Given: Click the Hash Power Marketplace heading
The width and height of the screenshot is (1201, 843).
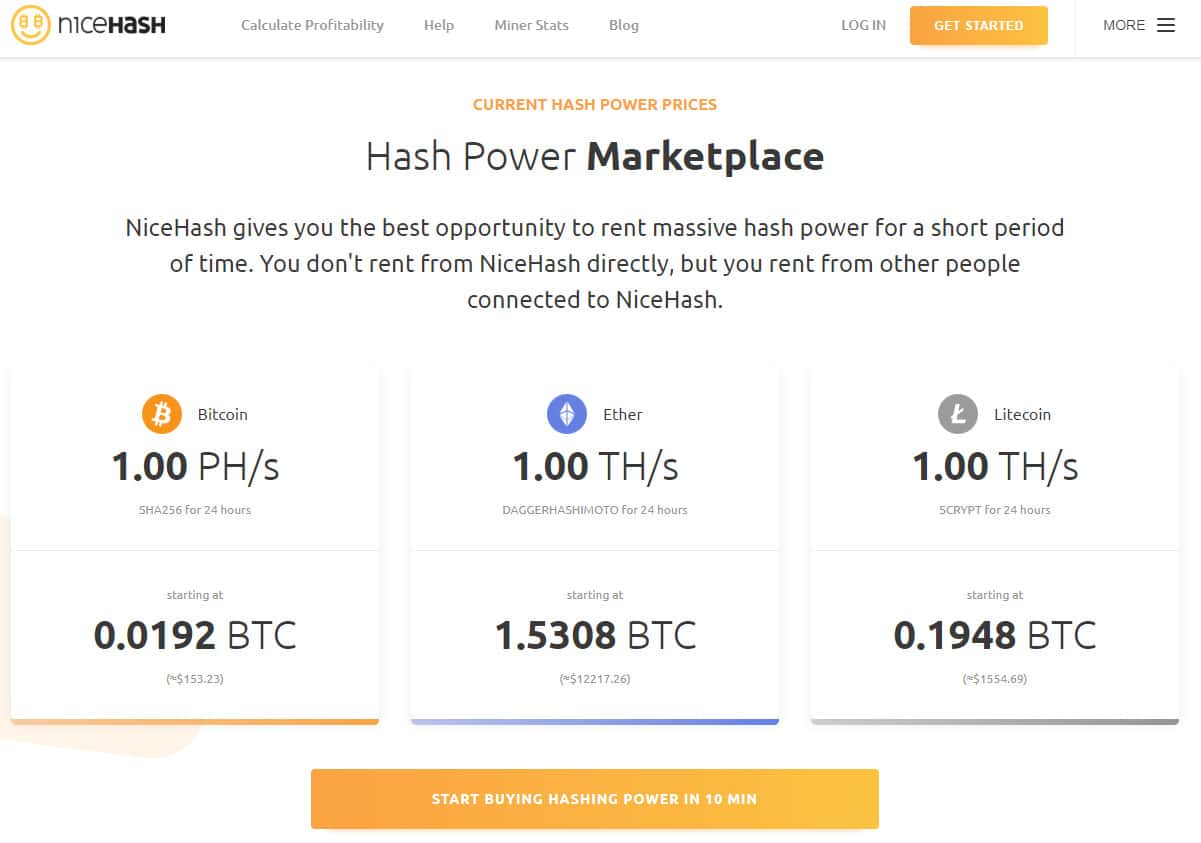Looking at the screenshot, I should tap(595, 157).
